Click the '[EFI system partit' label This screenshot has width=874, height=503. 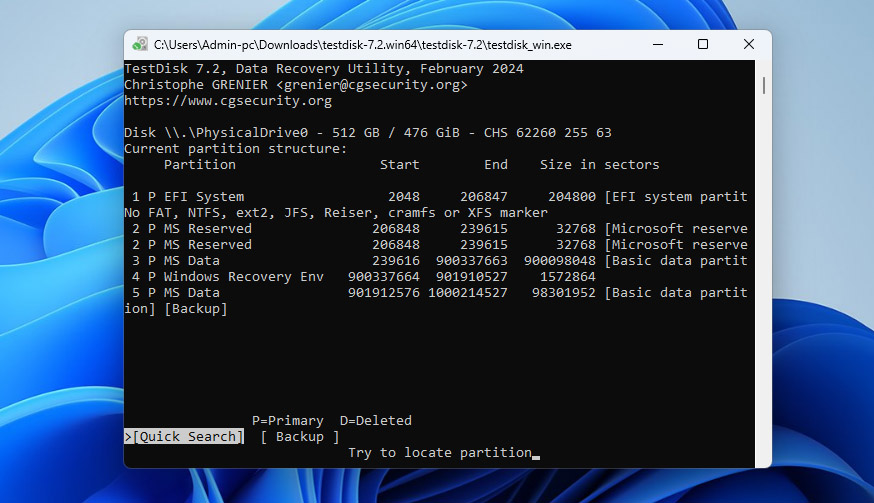(x=676, y=197)
